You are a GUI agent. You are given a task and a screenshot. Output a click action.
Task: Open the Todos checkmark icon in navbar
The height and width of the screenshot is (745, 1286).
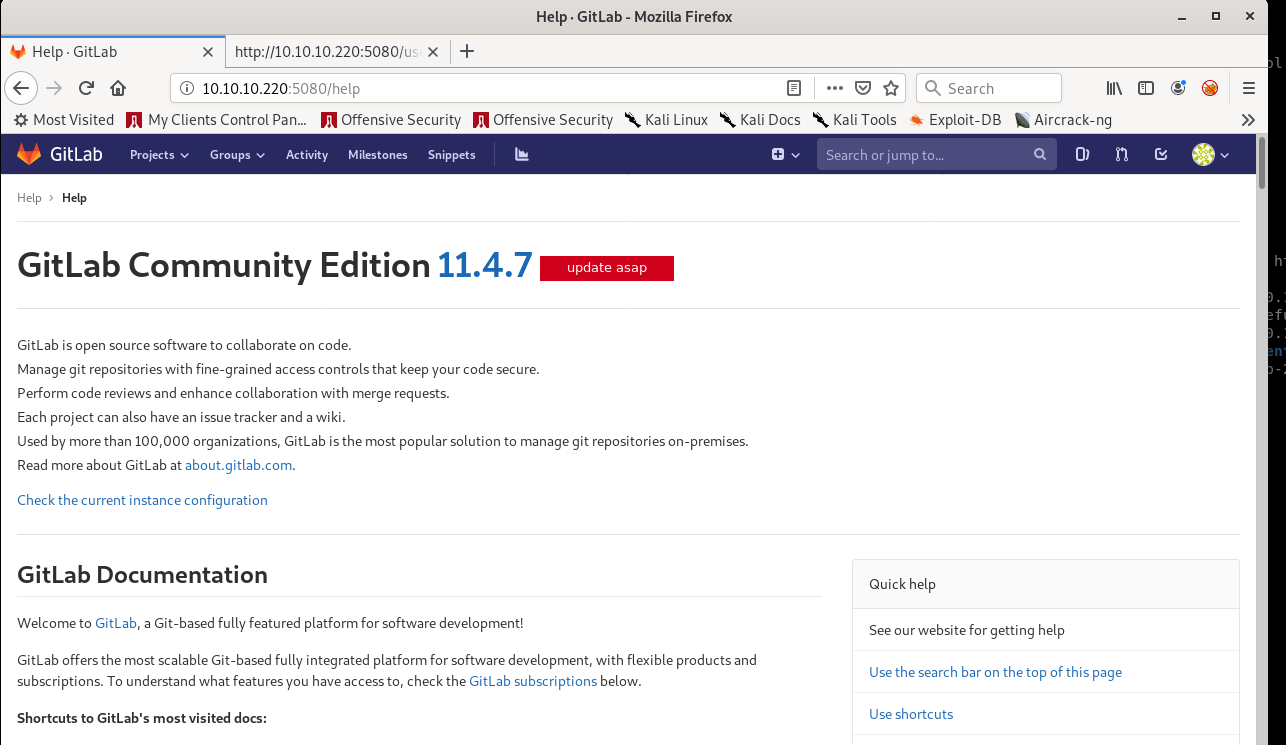[x=1161, y=154]
